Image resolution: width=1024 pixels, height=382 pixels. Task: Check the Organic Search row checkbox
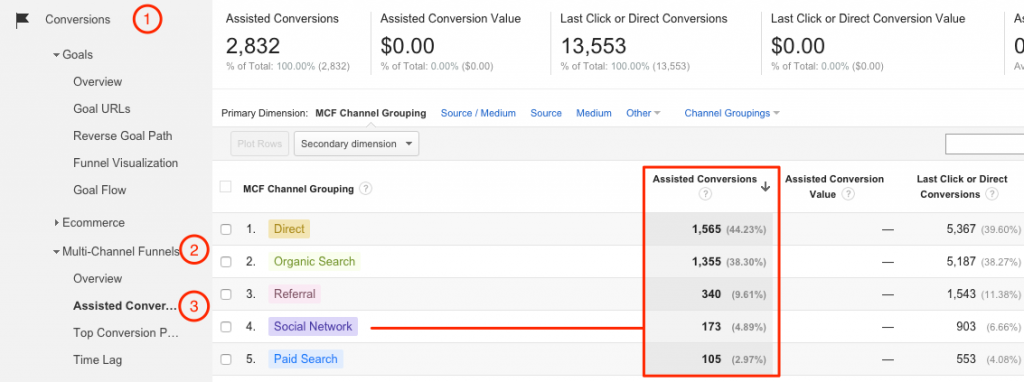click(x=226, y=262)
